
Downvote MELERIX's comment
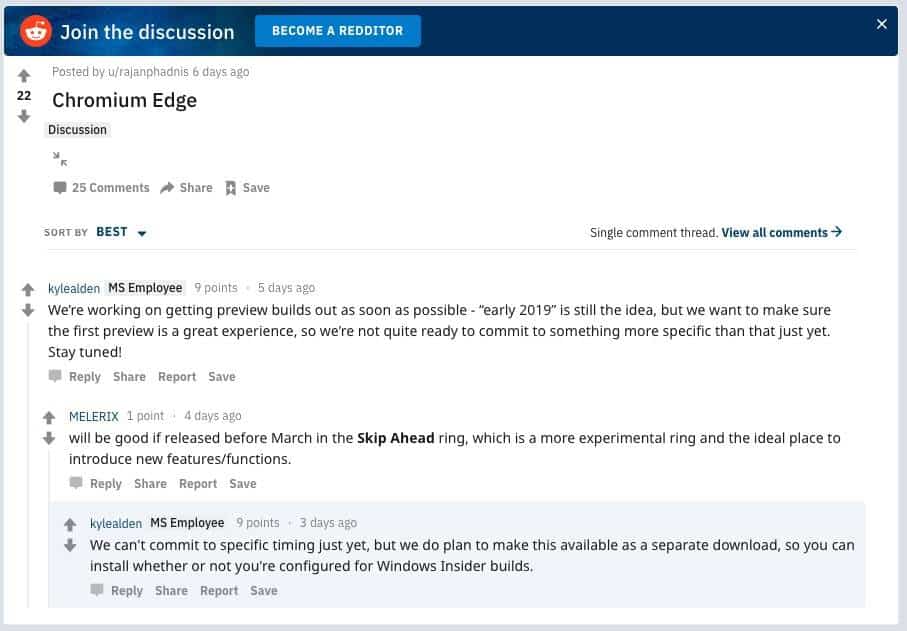(x=49, y=438)
